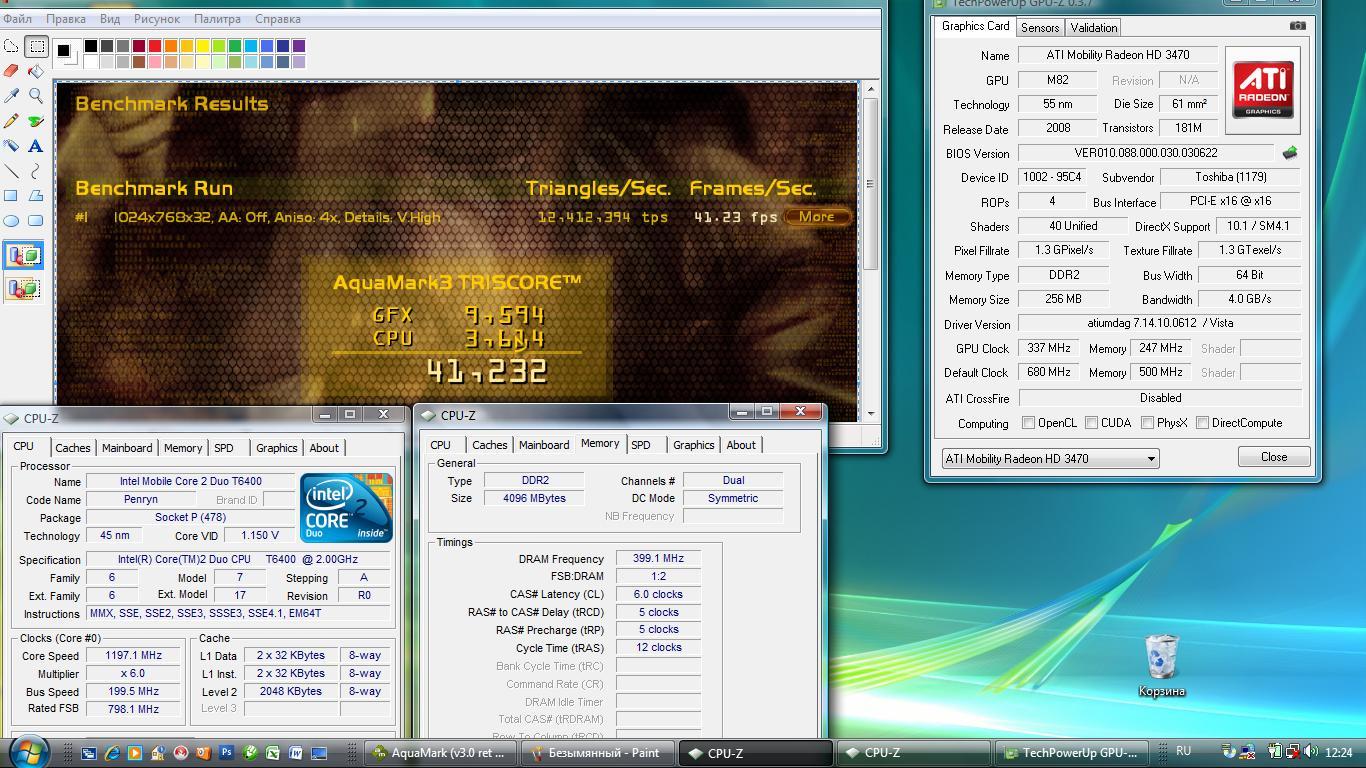
Task: Click Paint vertical scrollbar down arrow
Action: click(870, 413)
